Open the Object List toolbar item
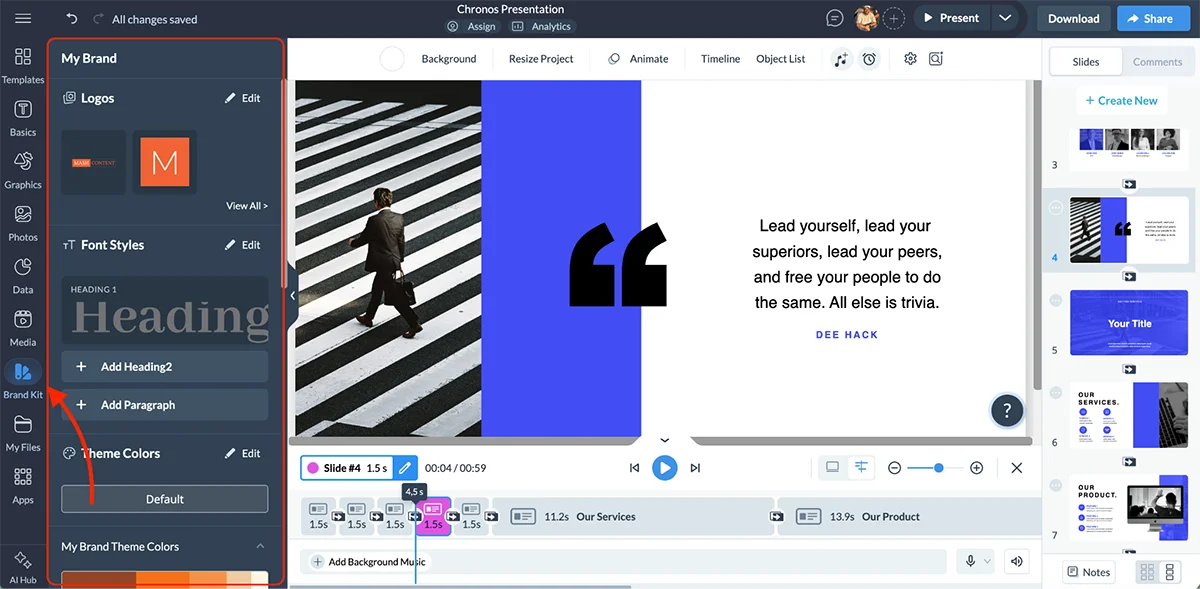The width and height of the screenshot is (1200, 589). 780,59
